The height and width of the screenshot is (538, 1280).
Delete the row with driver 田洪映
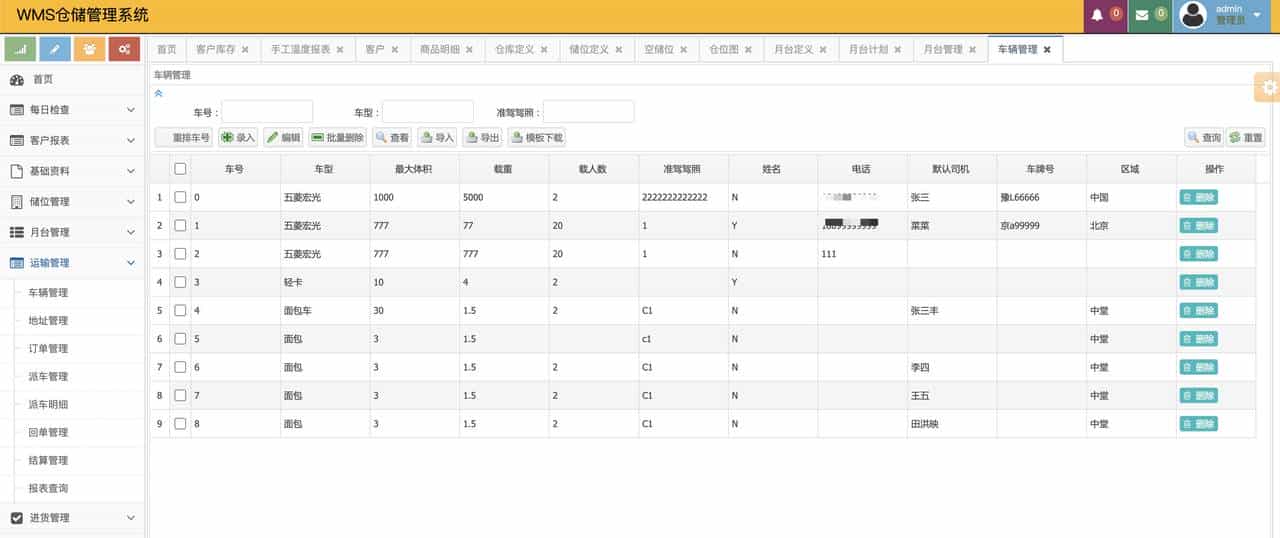tap(1198, 424)
